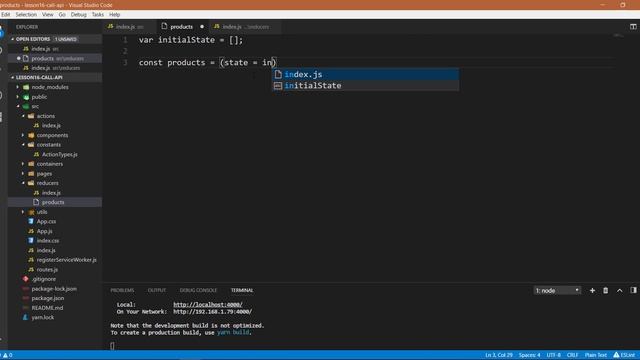Select 'initialState' suggestion

click(x=365, y=86)
